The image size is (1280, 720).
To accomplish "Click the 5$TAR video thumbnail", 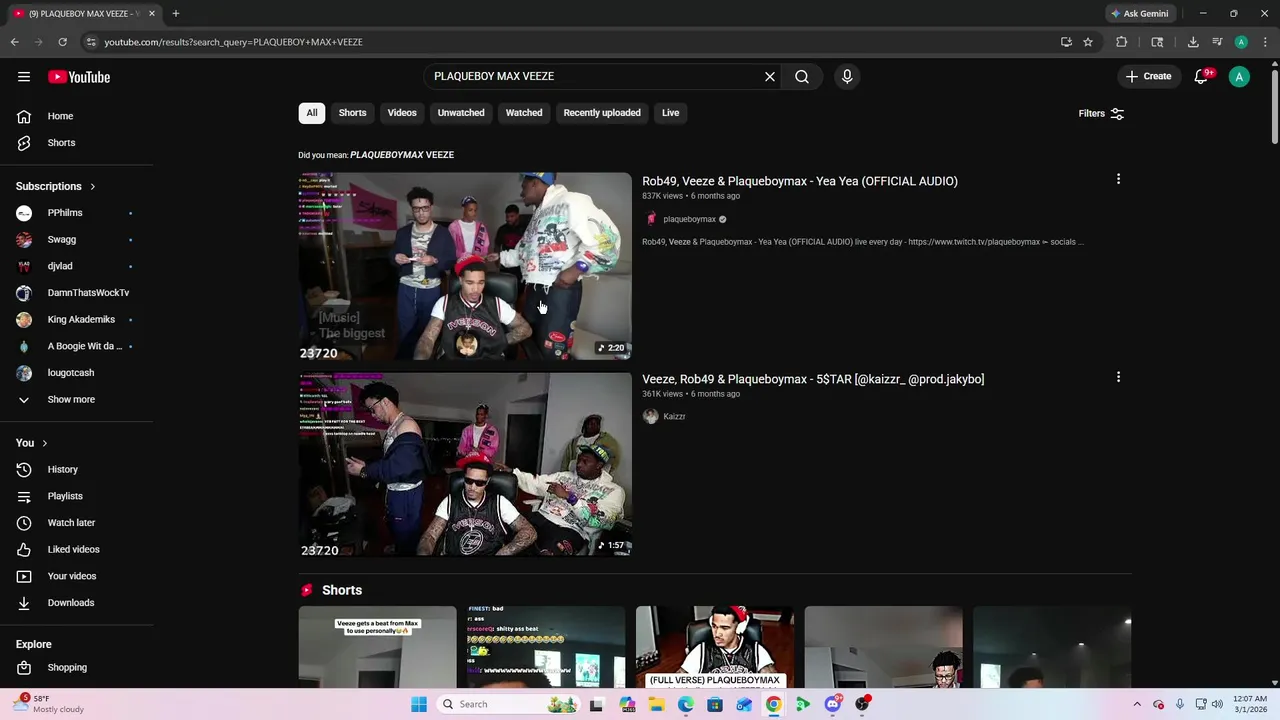I will pyautogui.click(x=465, y=464).
